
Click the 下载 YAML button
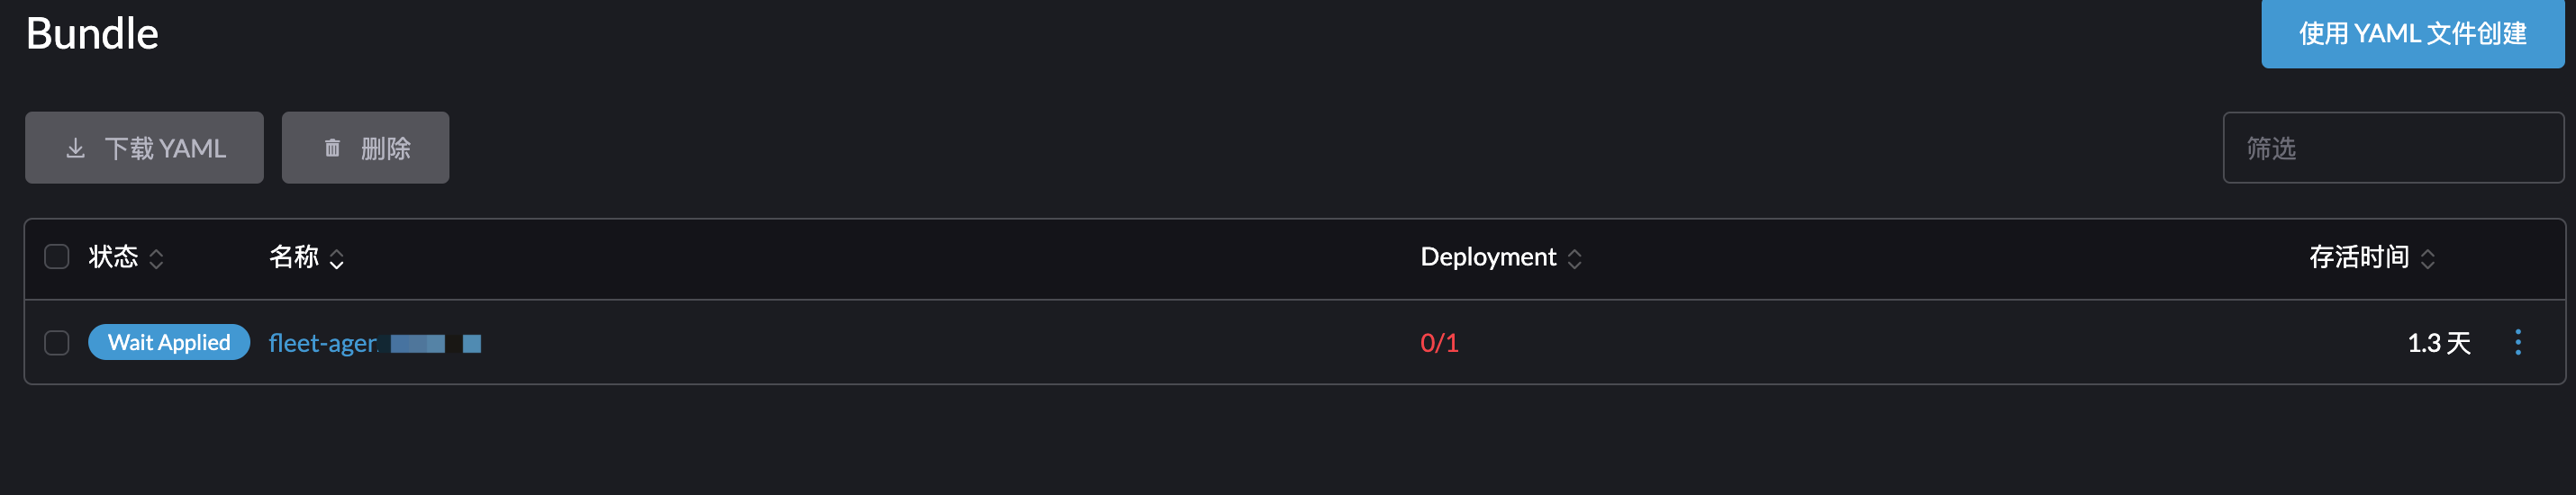tap(145, 148)
